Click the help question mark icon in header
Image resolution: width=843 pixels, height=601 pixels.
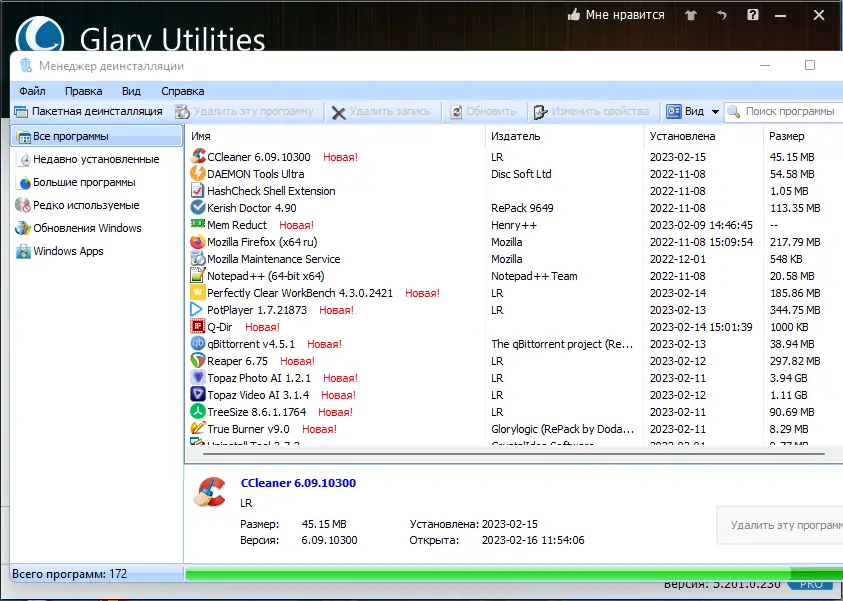pos(753,15)
